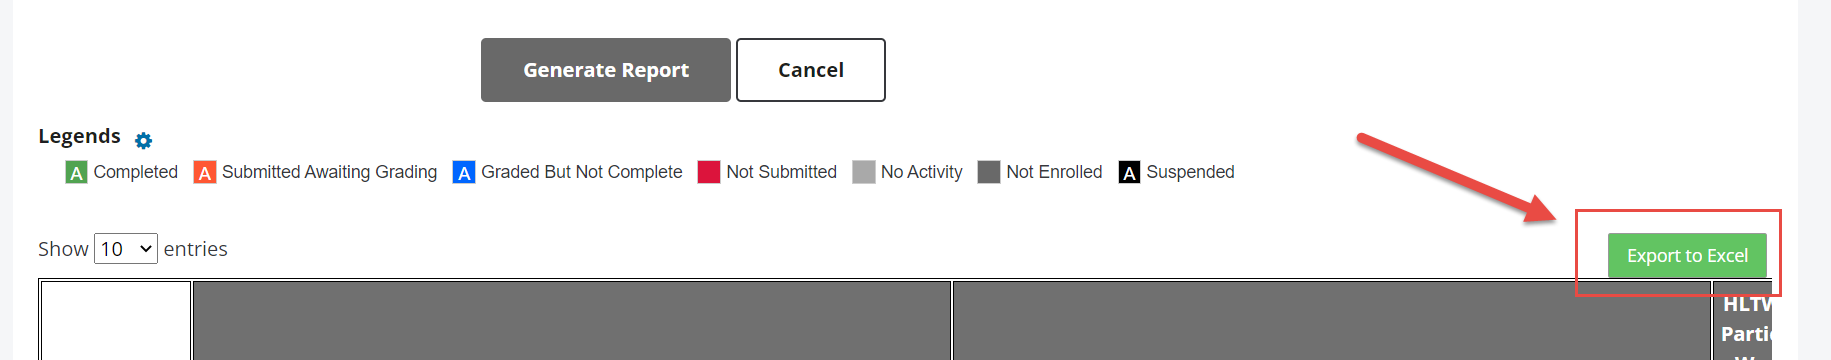Click the dark gray Not Enrolled swatch
This screenshot has height=360, width=1831.
point(989,173)
